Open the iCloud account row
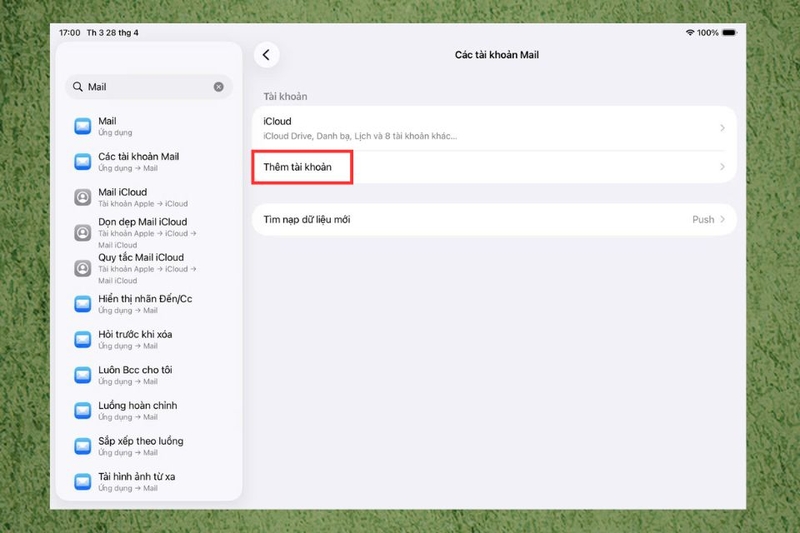 tap(494, 128)
